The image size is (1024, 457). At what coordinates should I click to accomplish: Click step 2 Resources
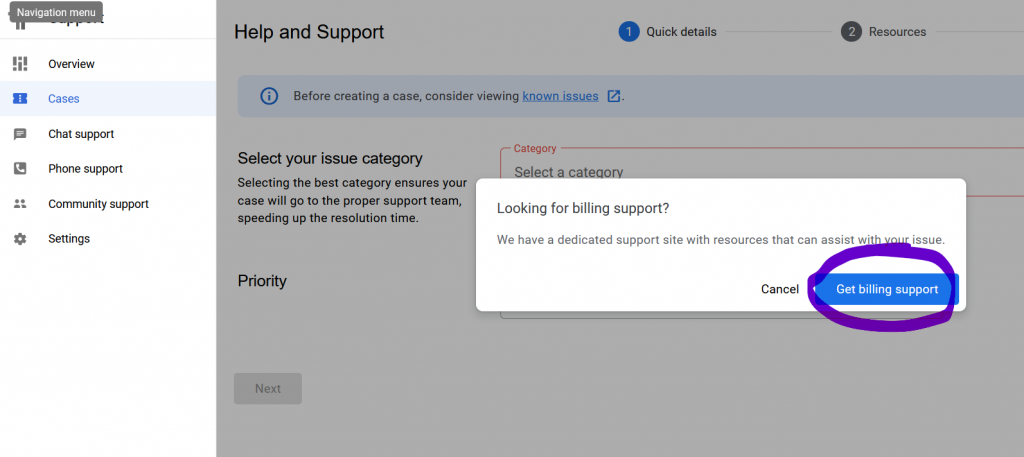tap(885, 32)
